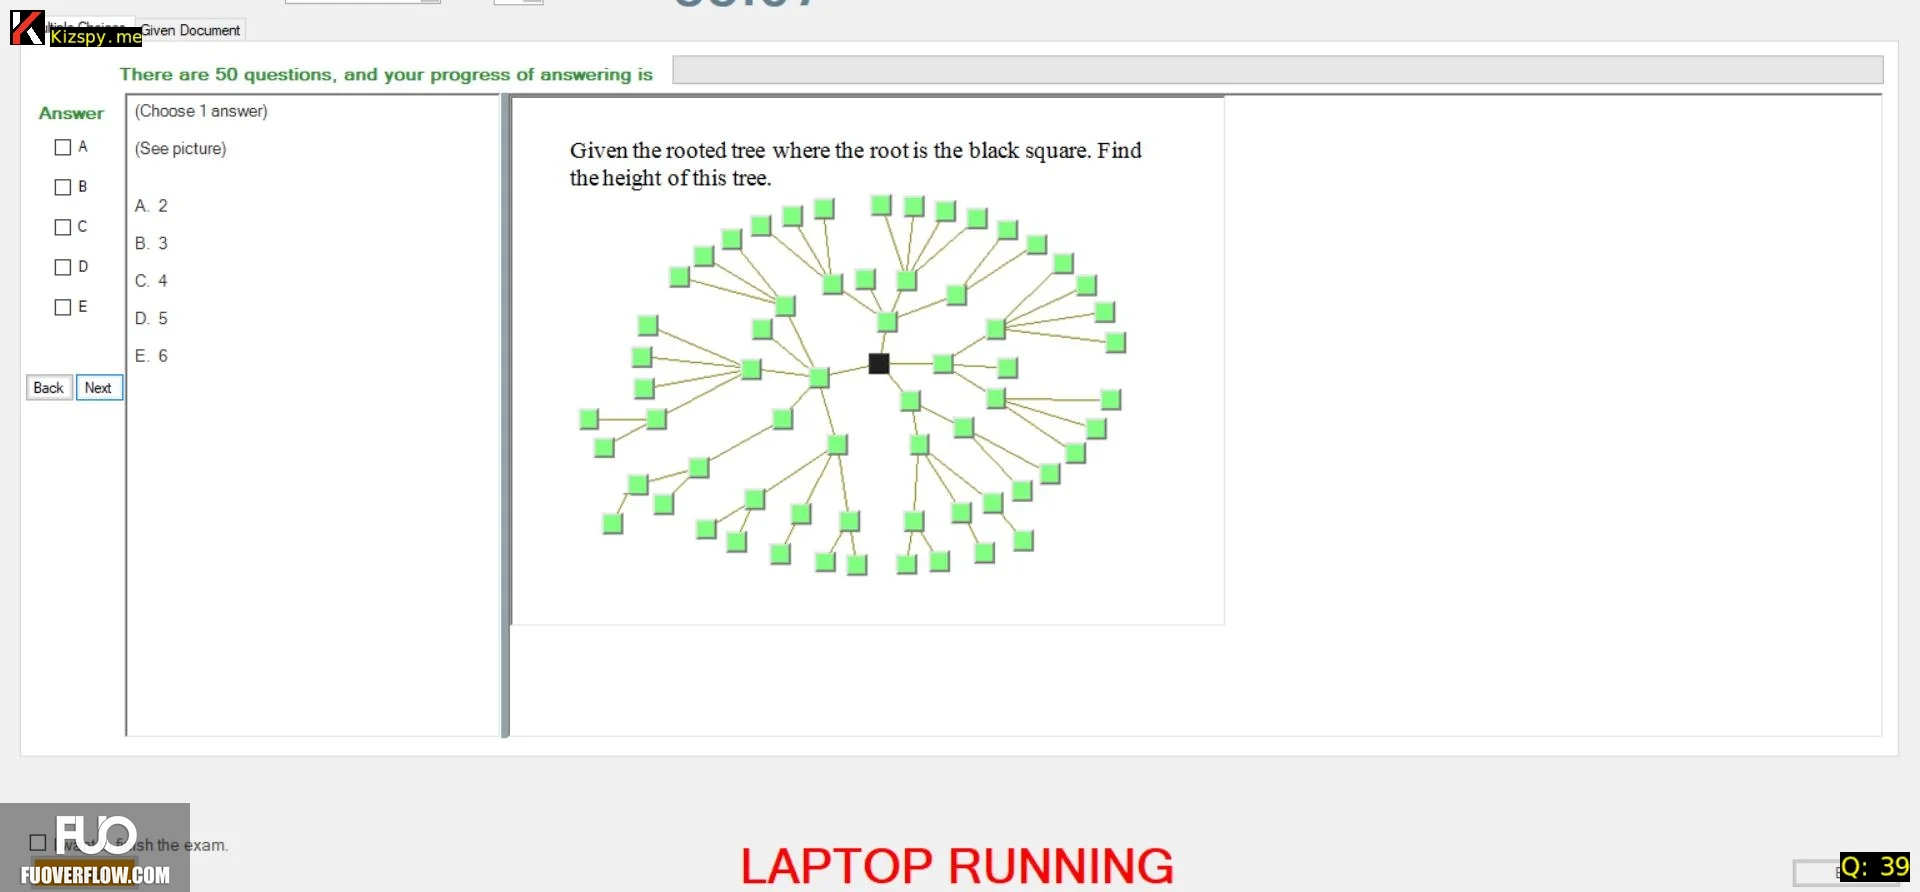The height and width of the screenshot is (892, 1920).
Task: Check answer option D
Action: [x=63, y=267]
